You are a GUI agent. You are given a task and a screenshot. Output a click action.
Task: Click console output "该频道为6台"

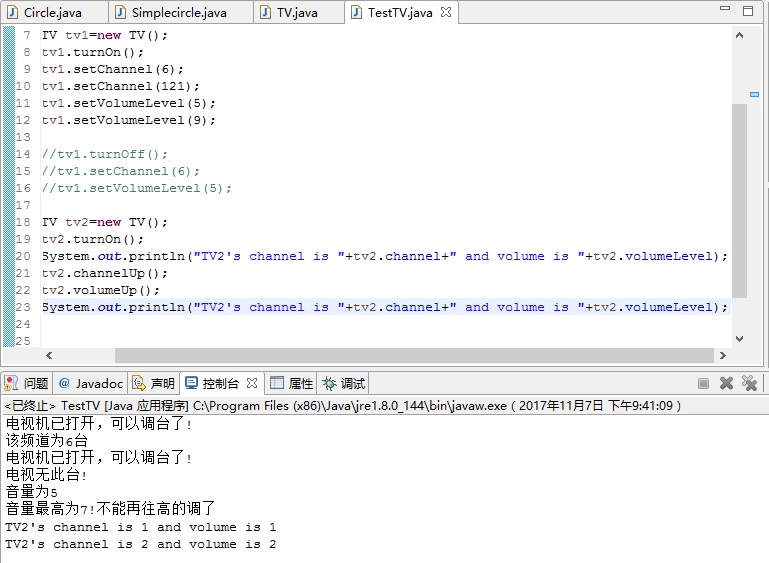coord(47,440)
